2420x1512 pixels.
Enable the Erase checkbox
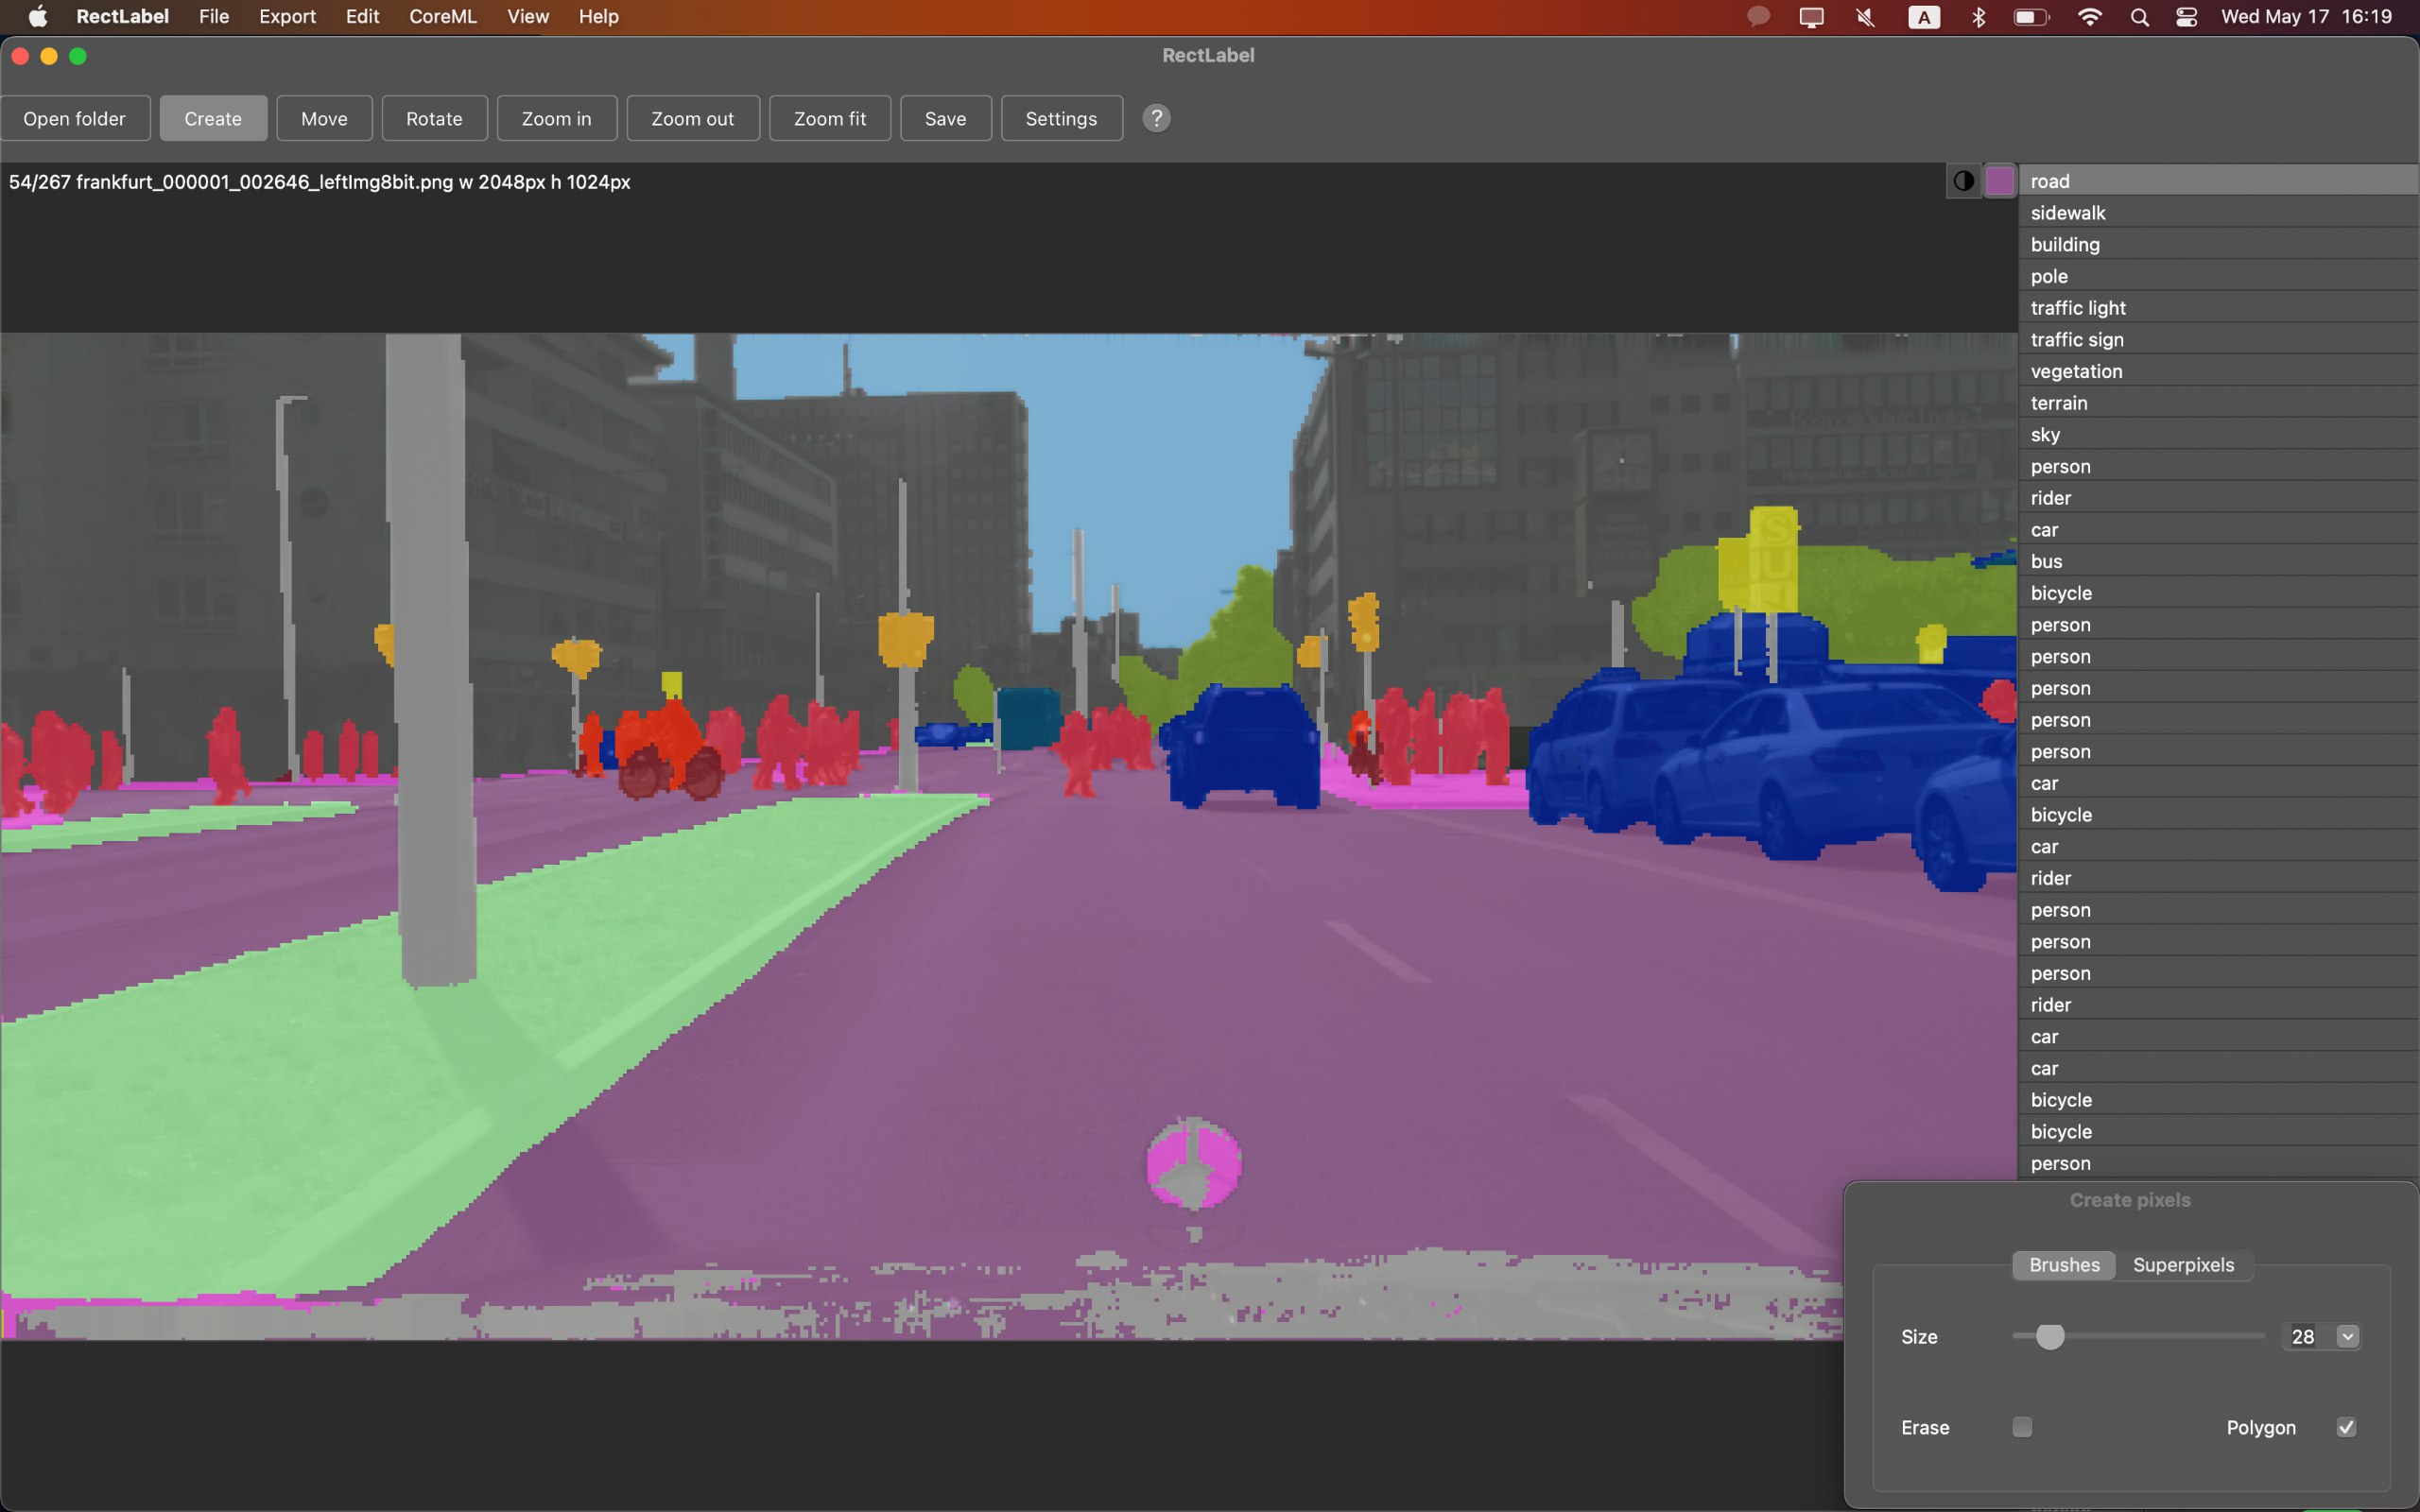(2022, 1427)
